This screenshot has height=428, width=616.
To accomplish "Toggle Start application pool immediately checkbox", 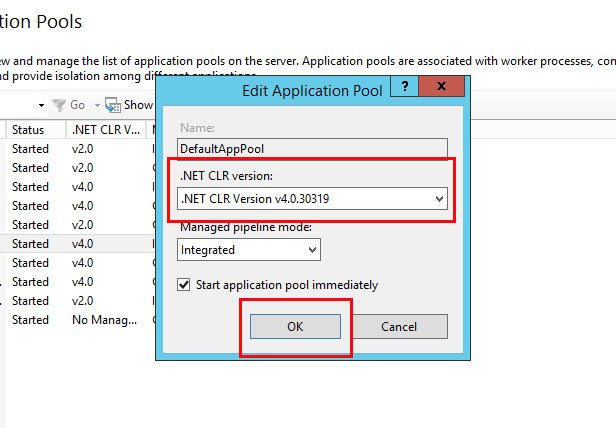I will point(183,285).
